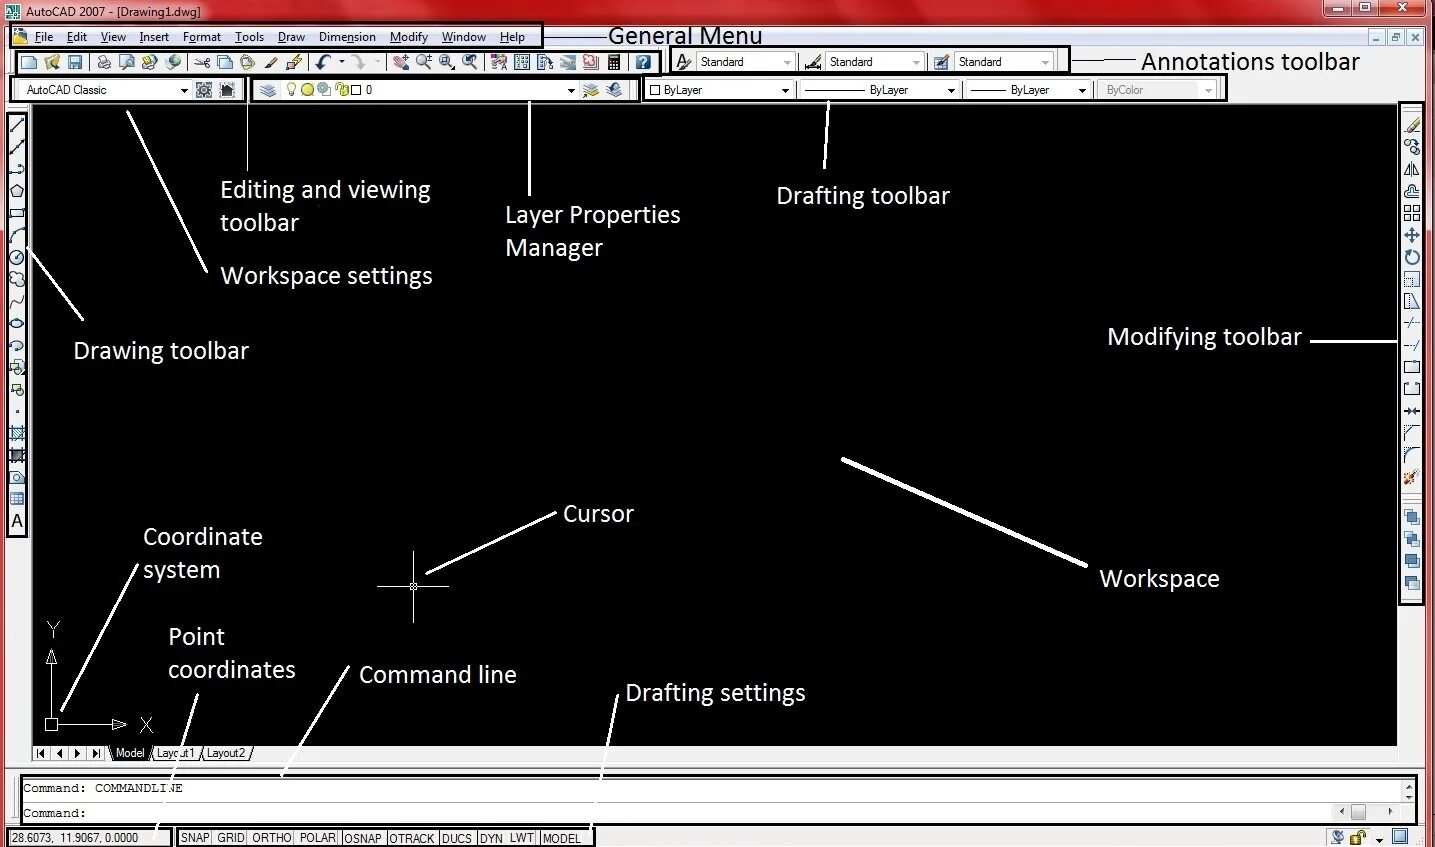Select the Revision Cloud tool
The width and height of the screenshot is (1435, 847).
point(17,279)
